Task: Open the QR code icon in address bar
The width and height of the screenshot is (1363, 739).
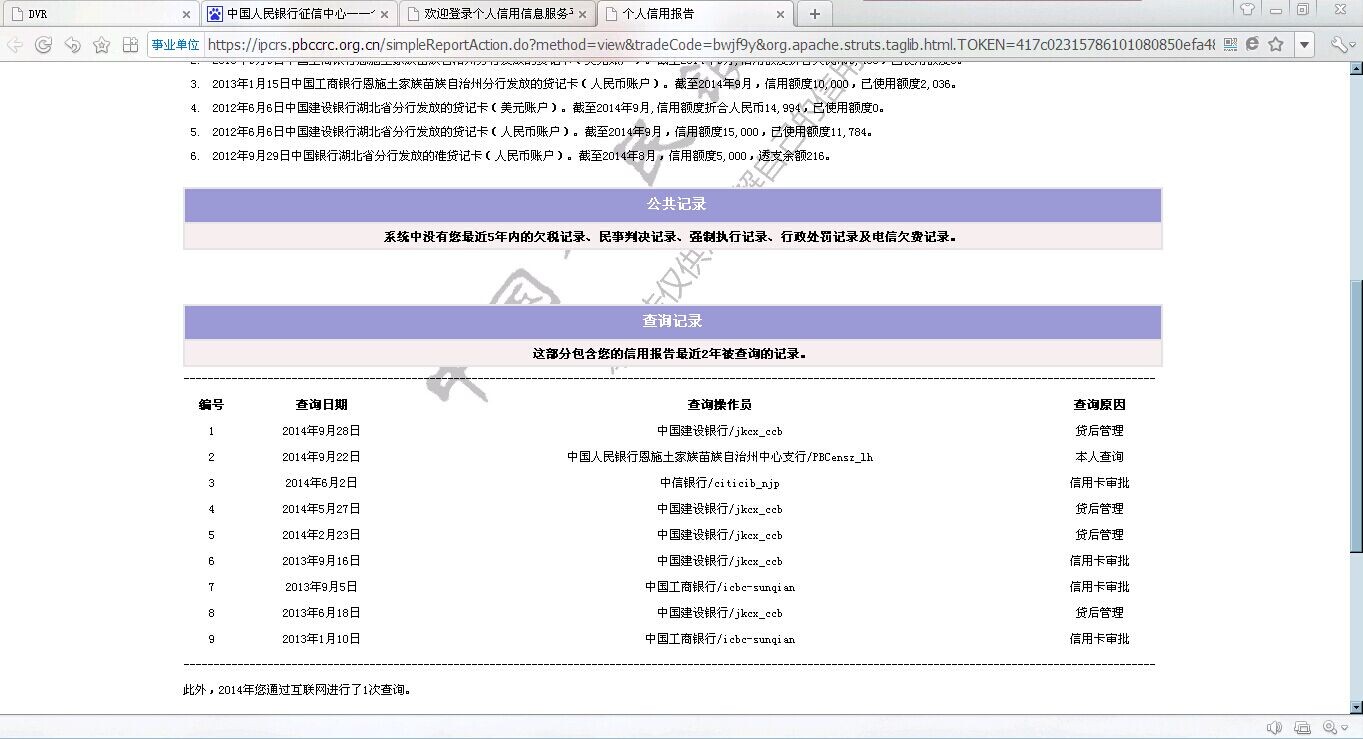Action: (x=1230, y=45)
